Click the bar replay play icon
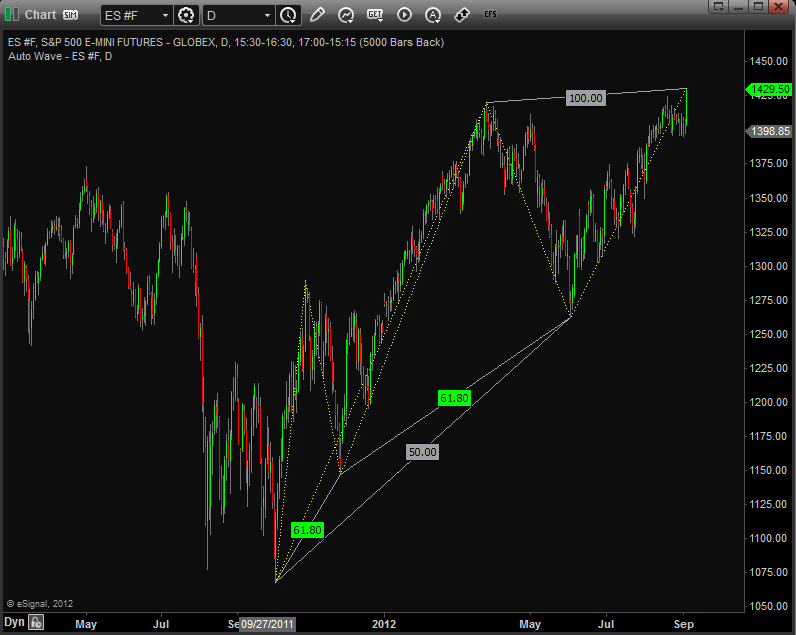The width and height of the screenshot is (796, 635). 404,15
